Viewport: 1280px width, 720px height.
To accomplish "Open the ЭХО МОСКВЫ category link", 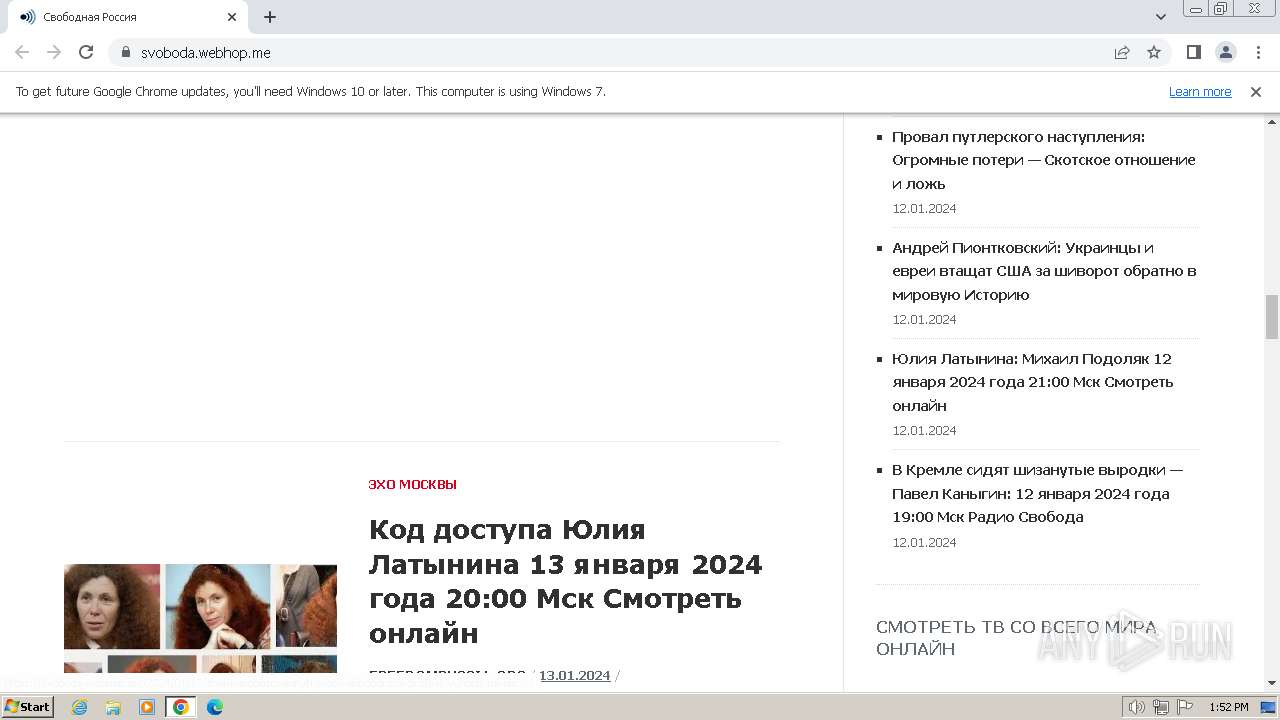I will (412, 484).
